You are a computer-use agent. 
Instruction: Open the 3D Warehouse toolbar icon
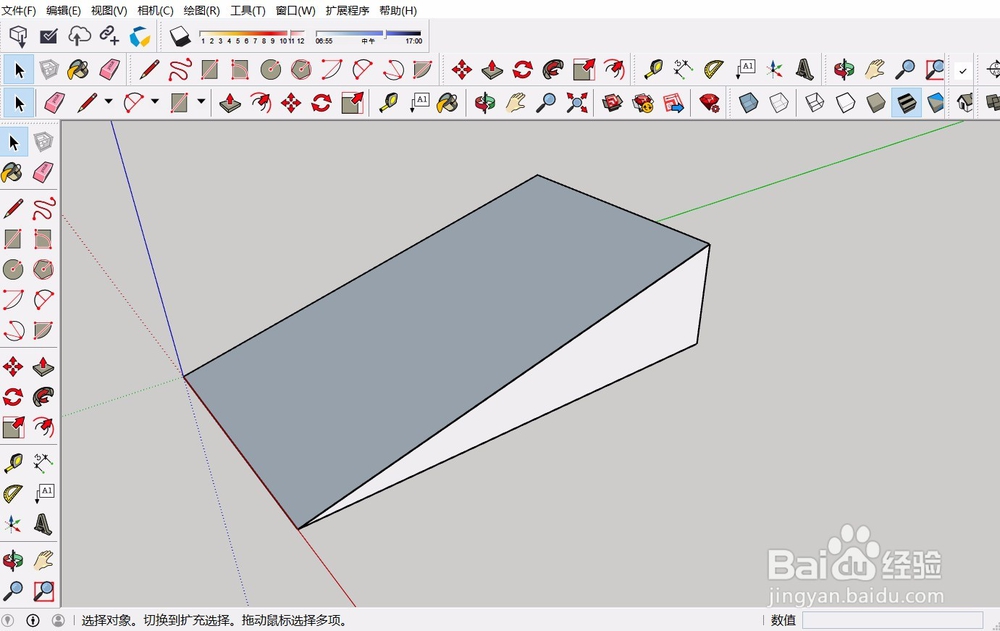click(x=613, y=103)
